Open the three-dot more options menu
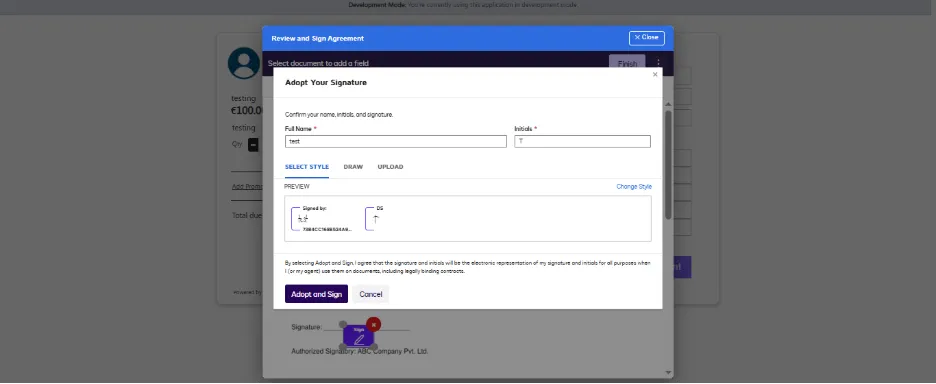This screenshot has width=936, height=384. (658, 63)
